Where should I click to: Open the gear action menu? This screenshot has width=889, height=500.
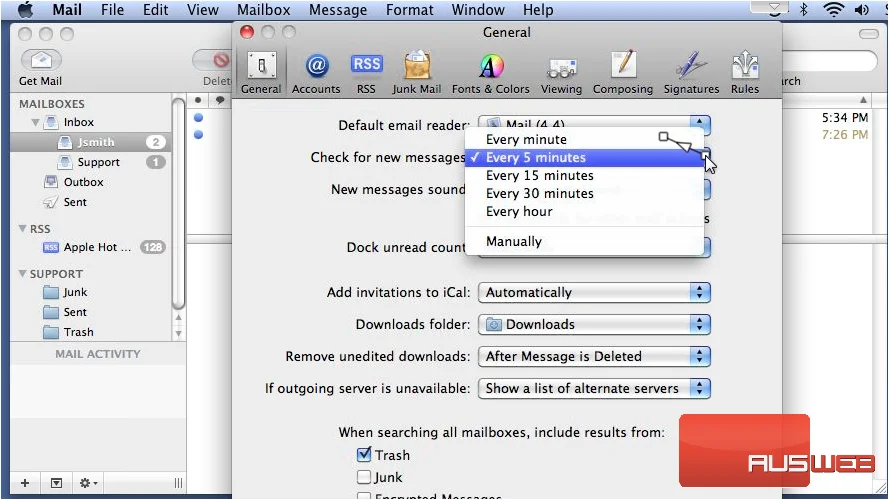coord(88,483)
